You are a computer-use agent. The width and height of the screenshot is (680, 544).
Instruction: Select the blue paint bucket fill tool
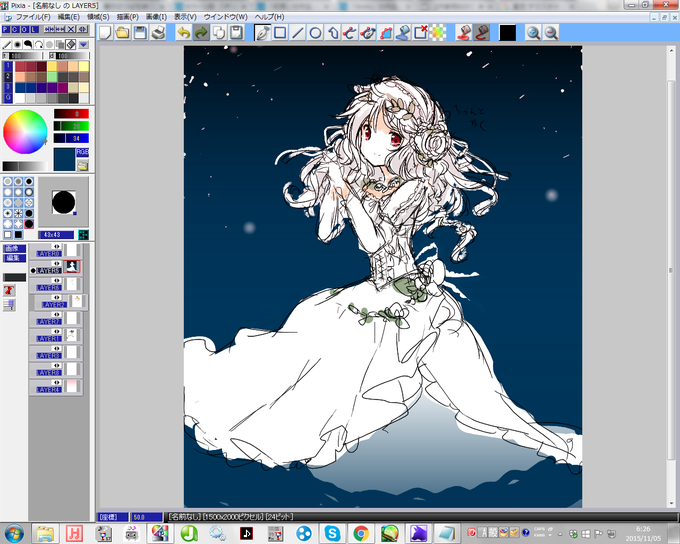coord(403,33)
